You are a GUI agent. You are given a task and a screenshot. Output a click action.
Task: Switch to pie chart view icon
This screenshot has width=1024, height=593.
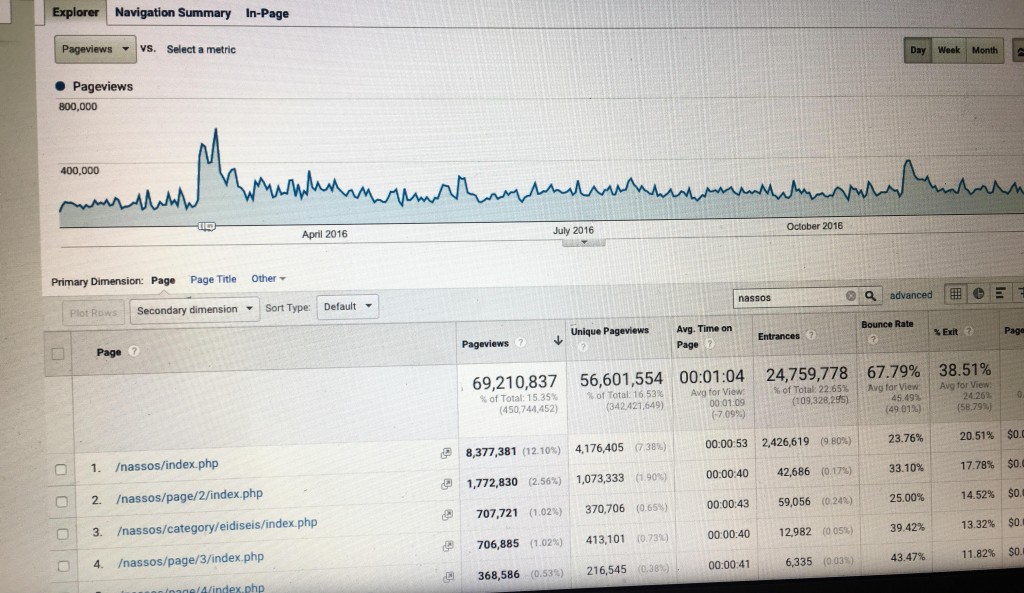coord(978,294)
